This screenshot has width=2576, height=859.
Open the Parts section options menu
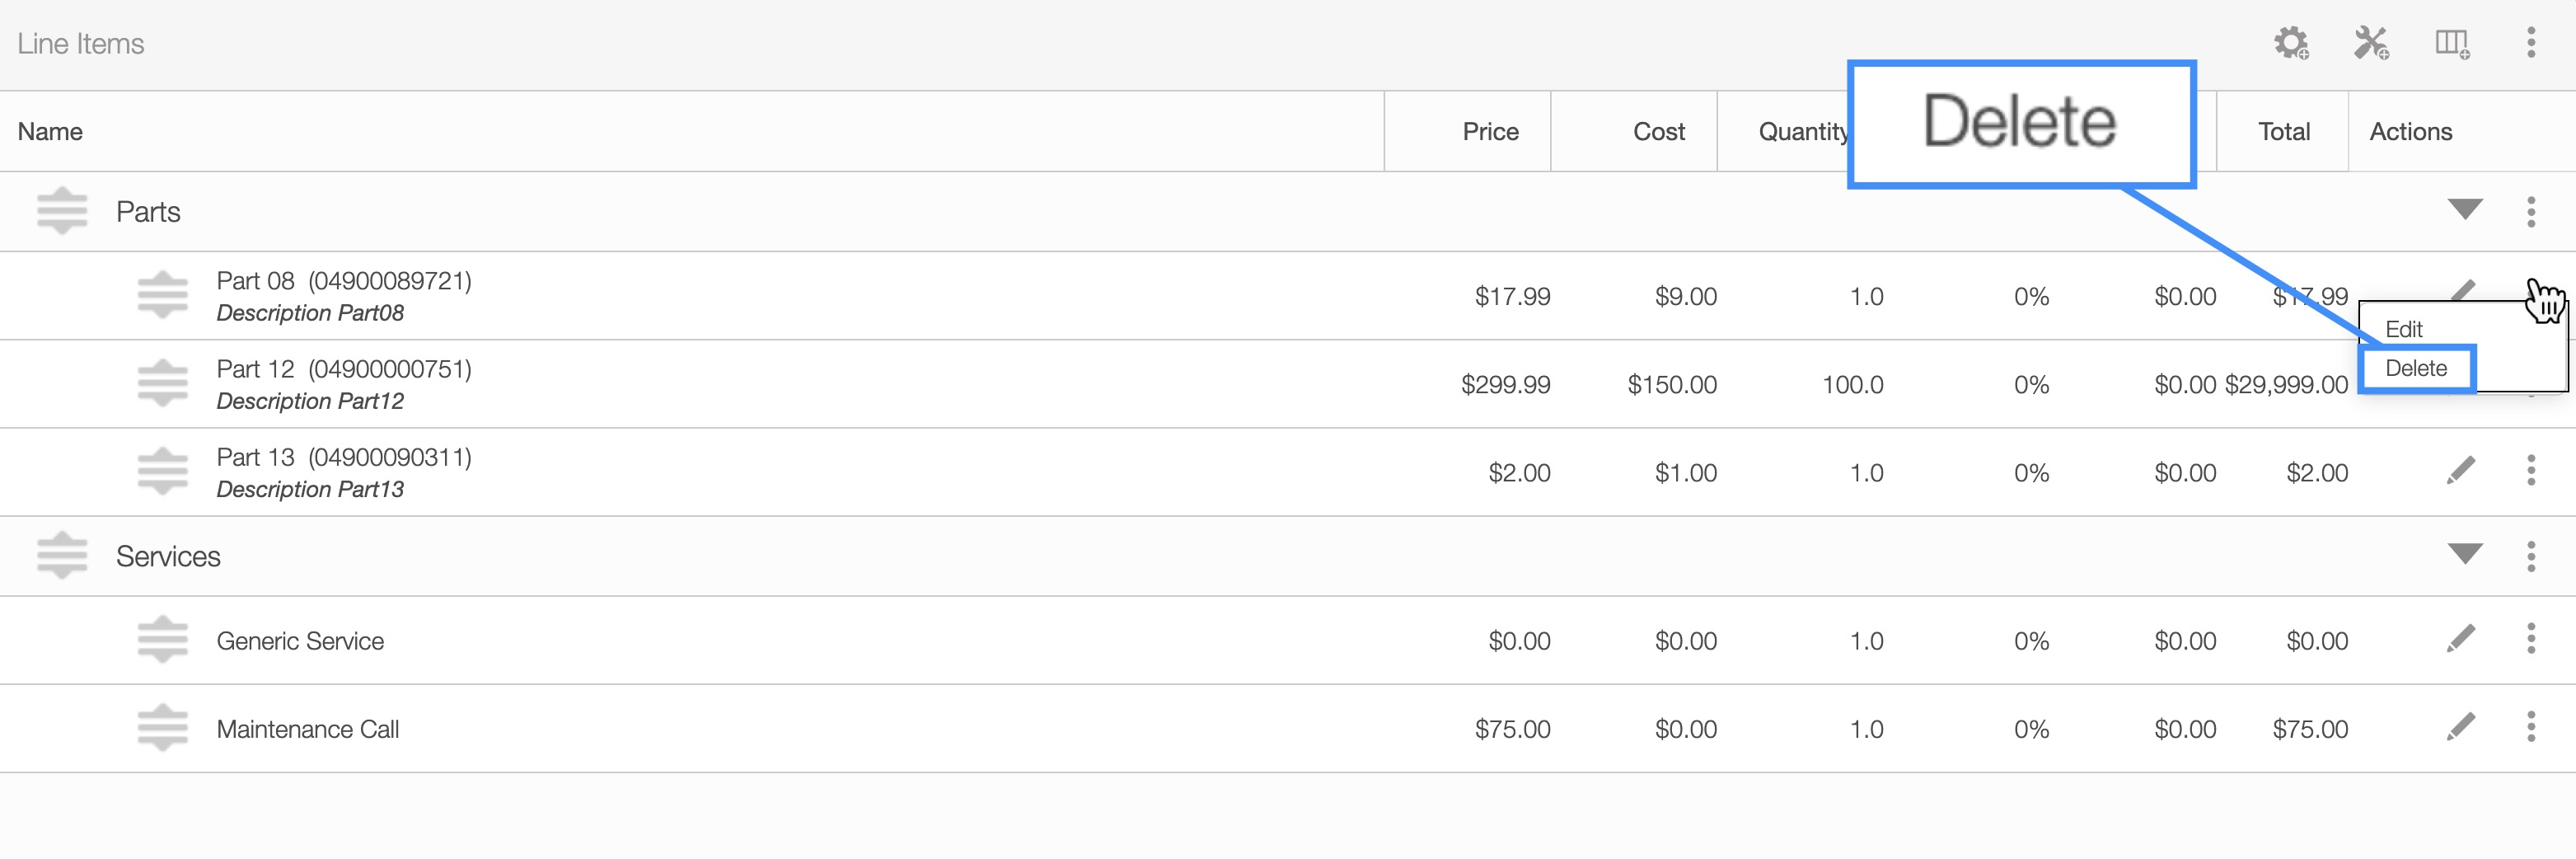click(2531, 212)
